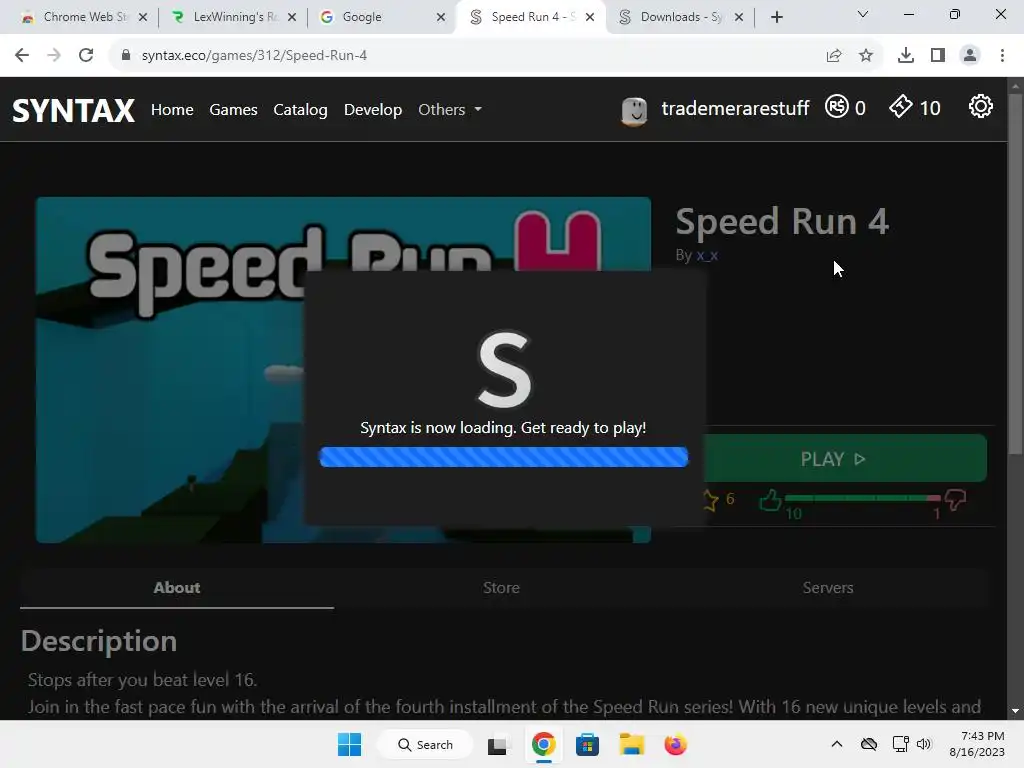Open Catalog in Syntax navbar
The image size is (1024, 768).
coord(300,110)
